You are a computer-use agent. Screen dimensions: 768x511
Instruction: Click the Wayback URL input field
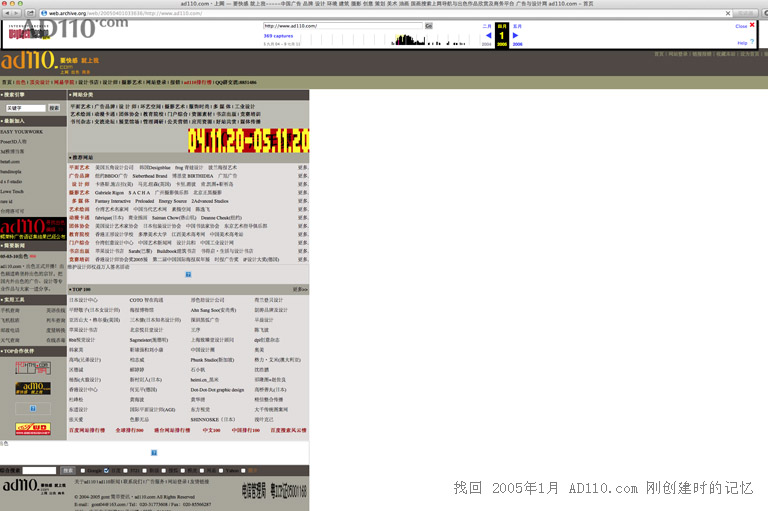tap(343, 26)
